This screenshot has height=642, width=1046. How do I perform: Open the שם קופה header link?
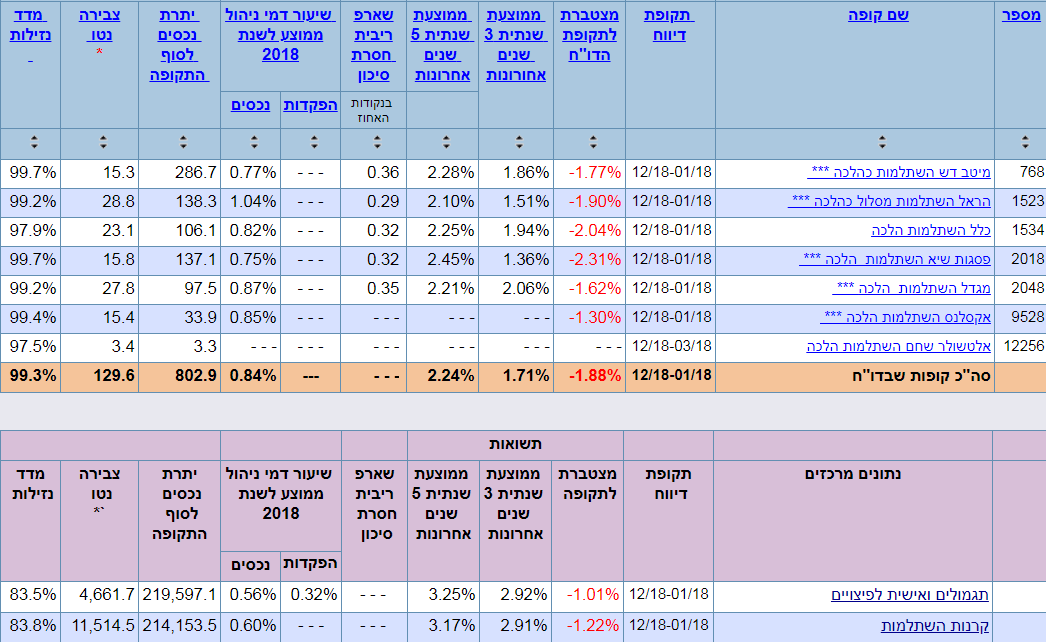878,15
